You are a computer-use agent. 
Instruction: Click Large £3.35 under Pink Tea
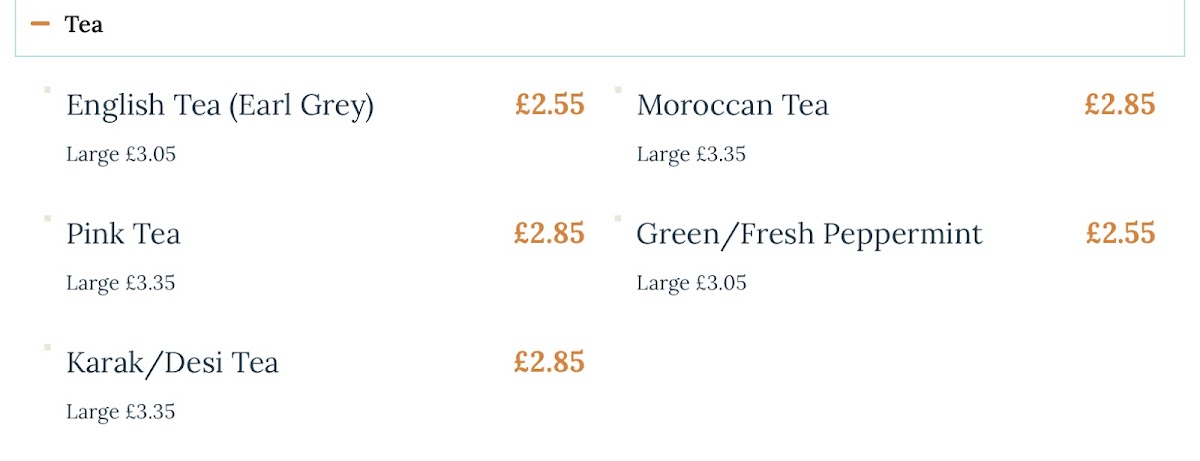[121, 283]
